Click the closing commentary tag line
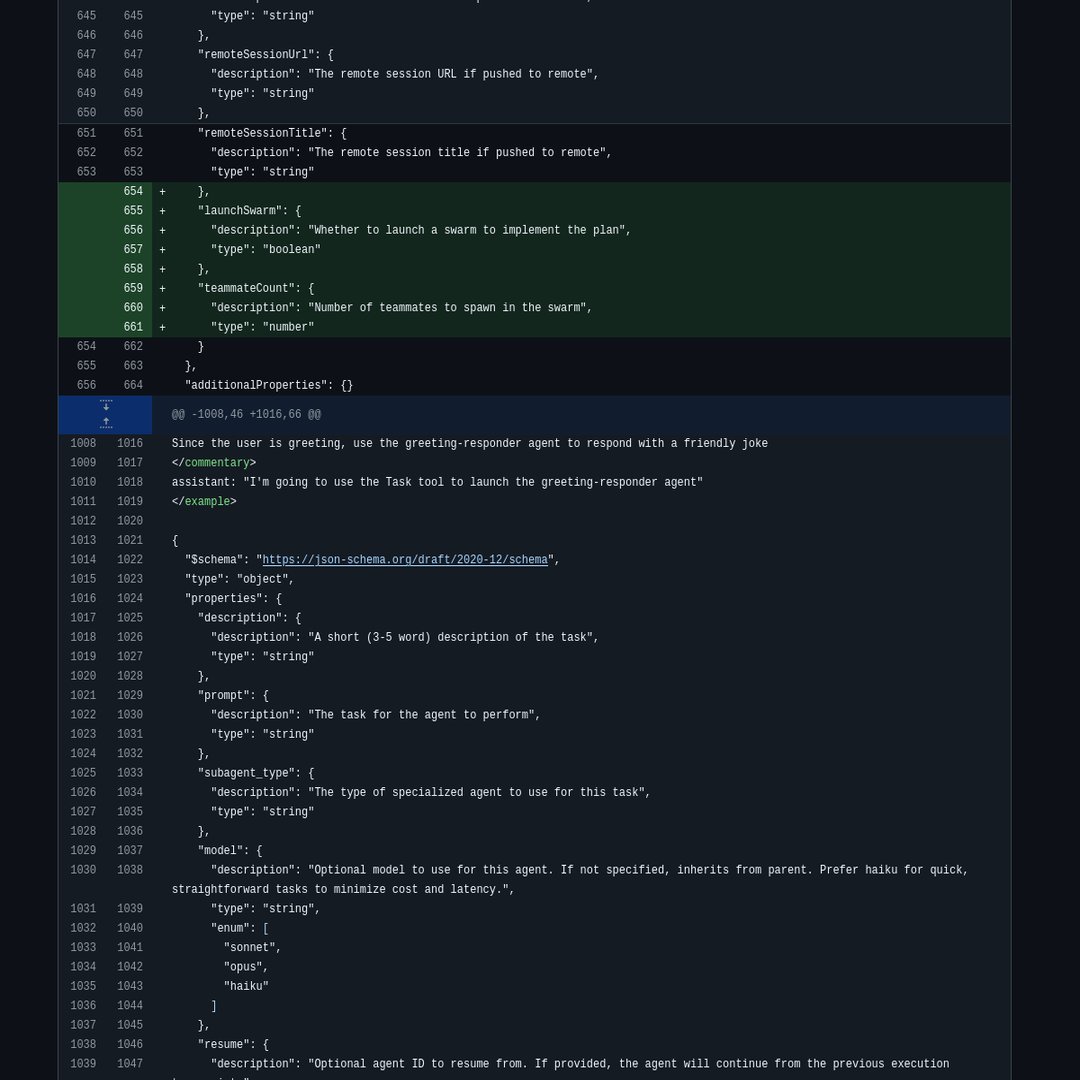 pyautogui.click(x=214, y=463)
